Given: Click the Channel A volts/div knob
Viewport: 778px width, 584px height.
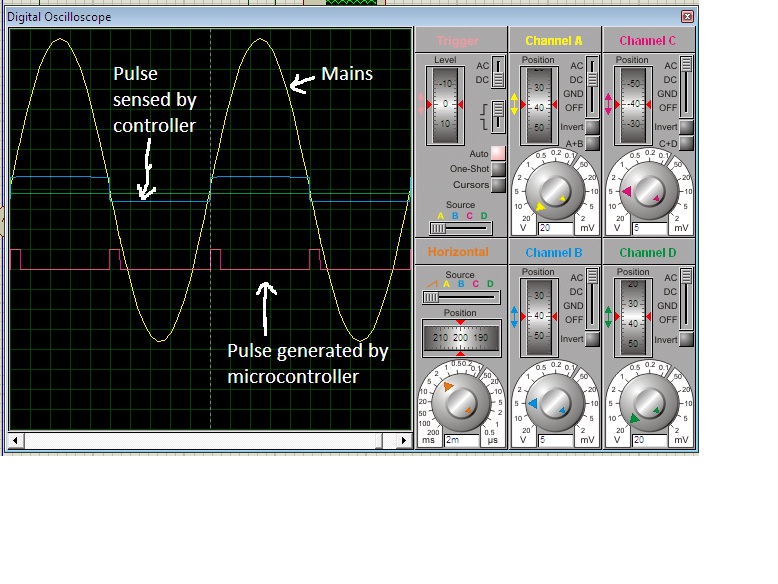Looking at the screenshot, I should (x=554, y=191).
